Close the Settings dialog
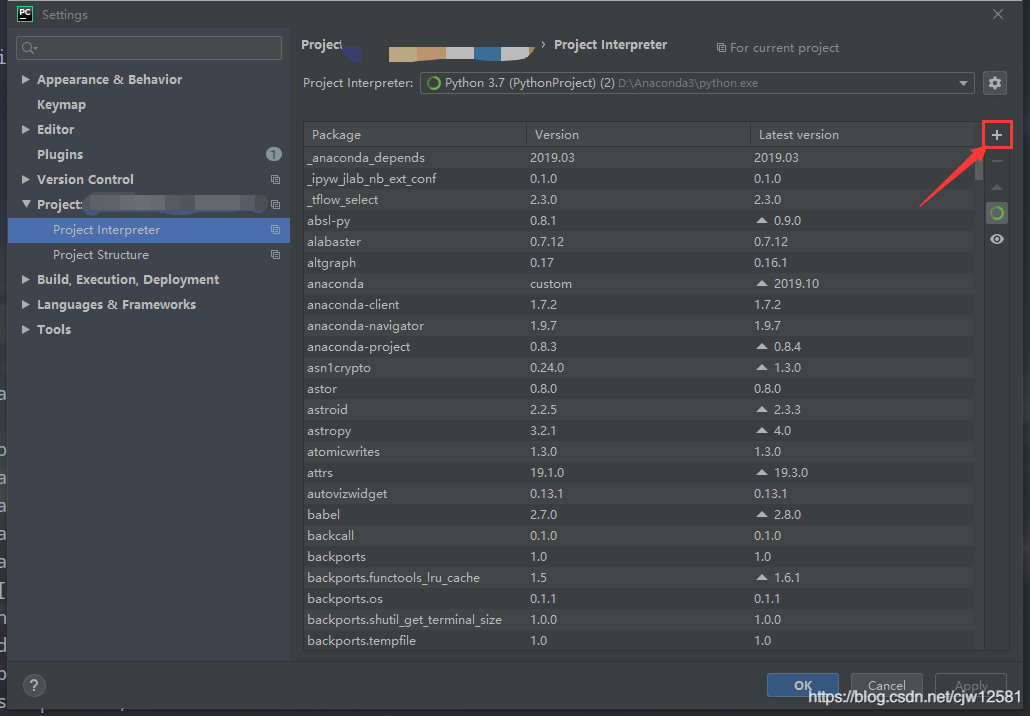1030x716 pixels. coord(998,14)
